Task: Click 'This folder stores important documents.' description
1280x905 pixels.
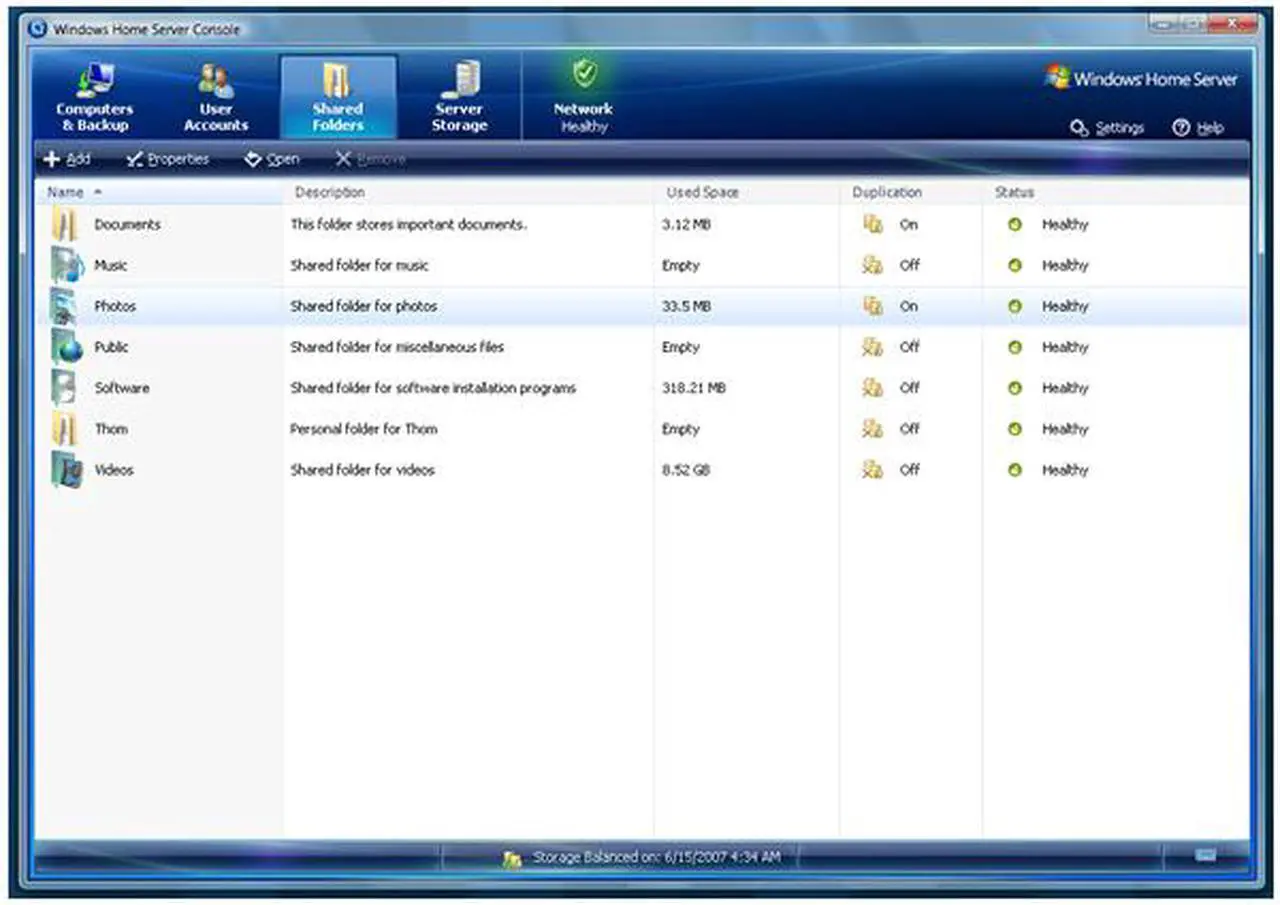Action: 408,225
